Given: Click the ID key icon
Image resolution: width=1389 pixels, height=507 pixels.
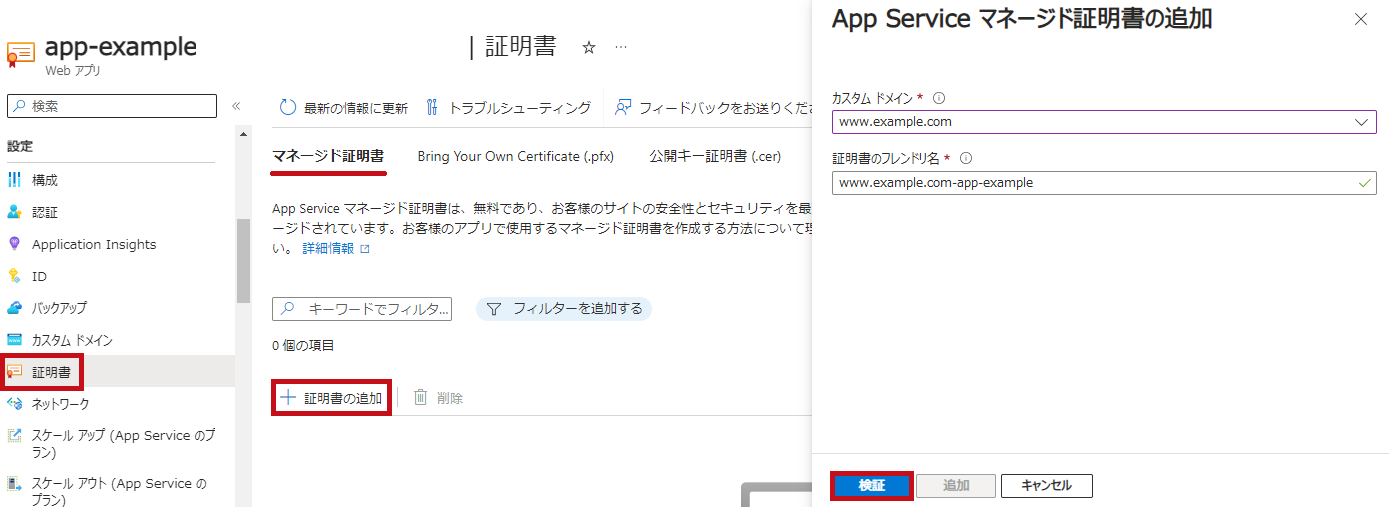Looking at the screenshot, I should [x=14, y=276].
